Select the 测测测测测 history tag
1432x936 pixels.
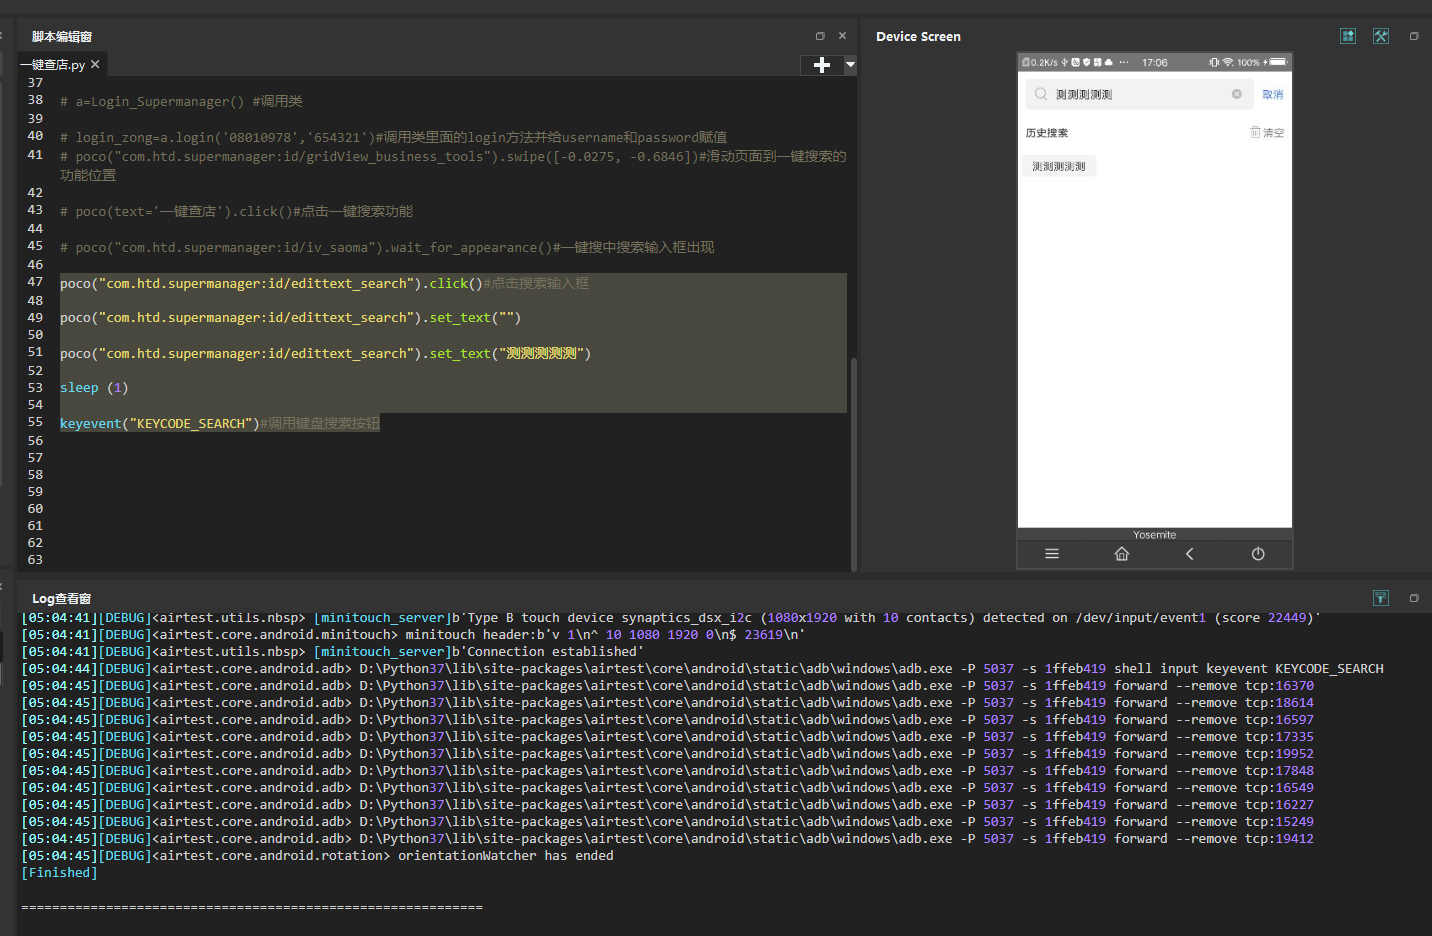coord(1059,166)
